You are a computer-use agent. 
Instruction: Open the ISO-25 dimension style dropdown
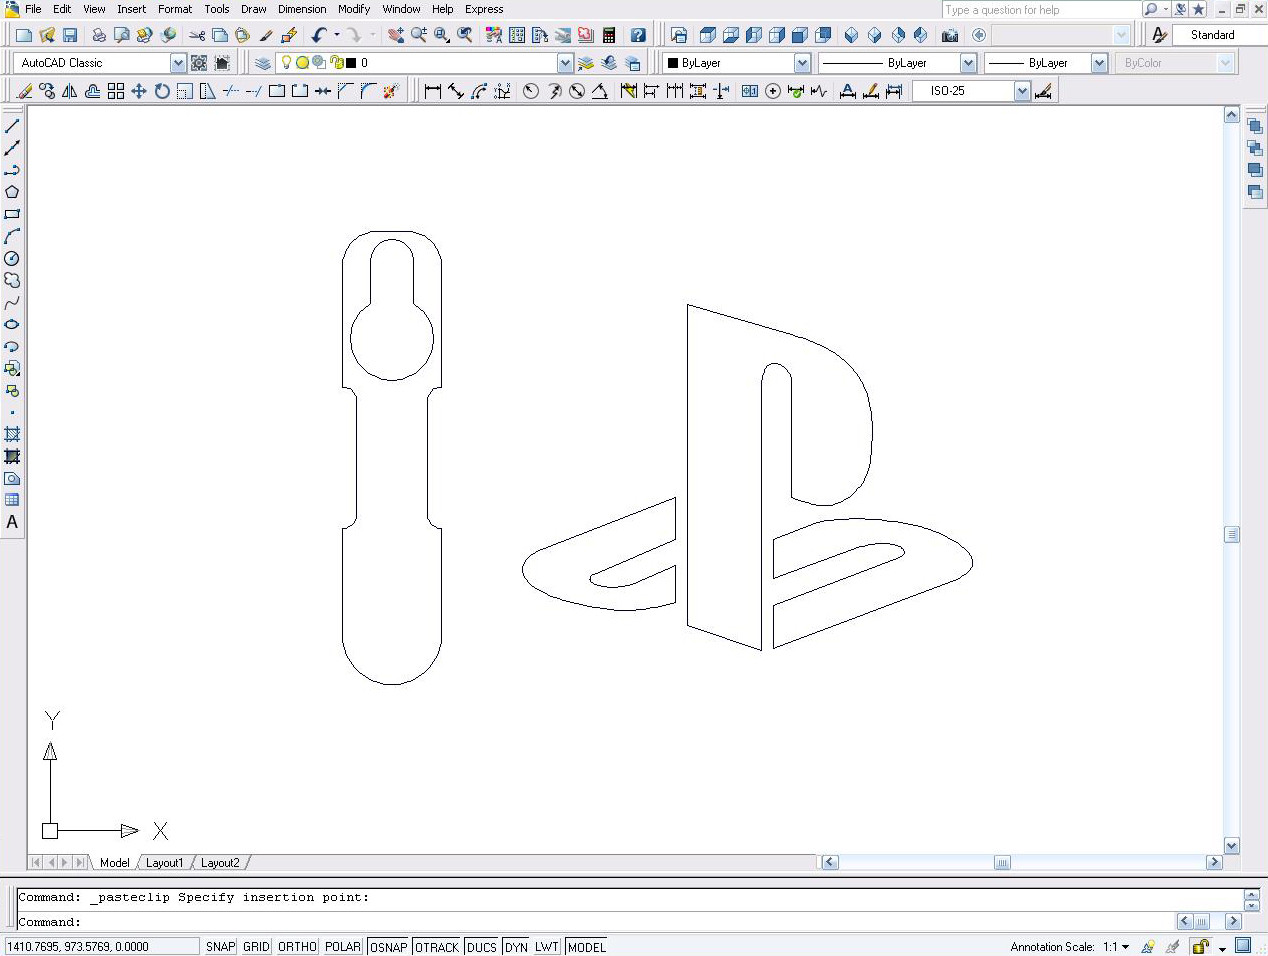pyautogui.click(x=1022, y=91)
